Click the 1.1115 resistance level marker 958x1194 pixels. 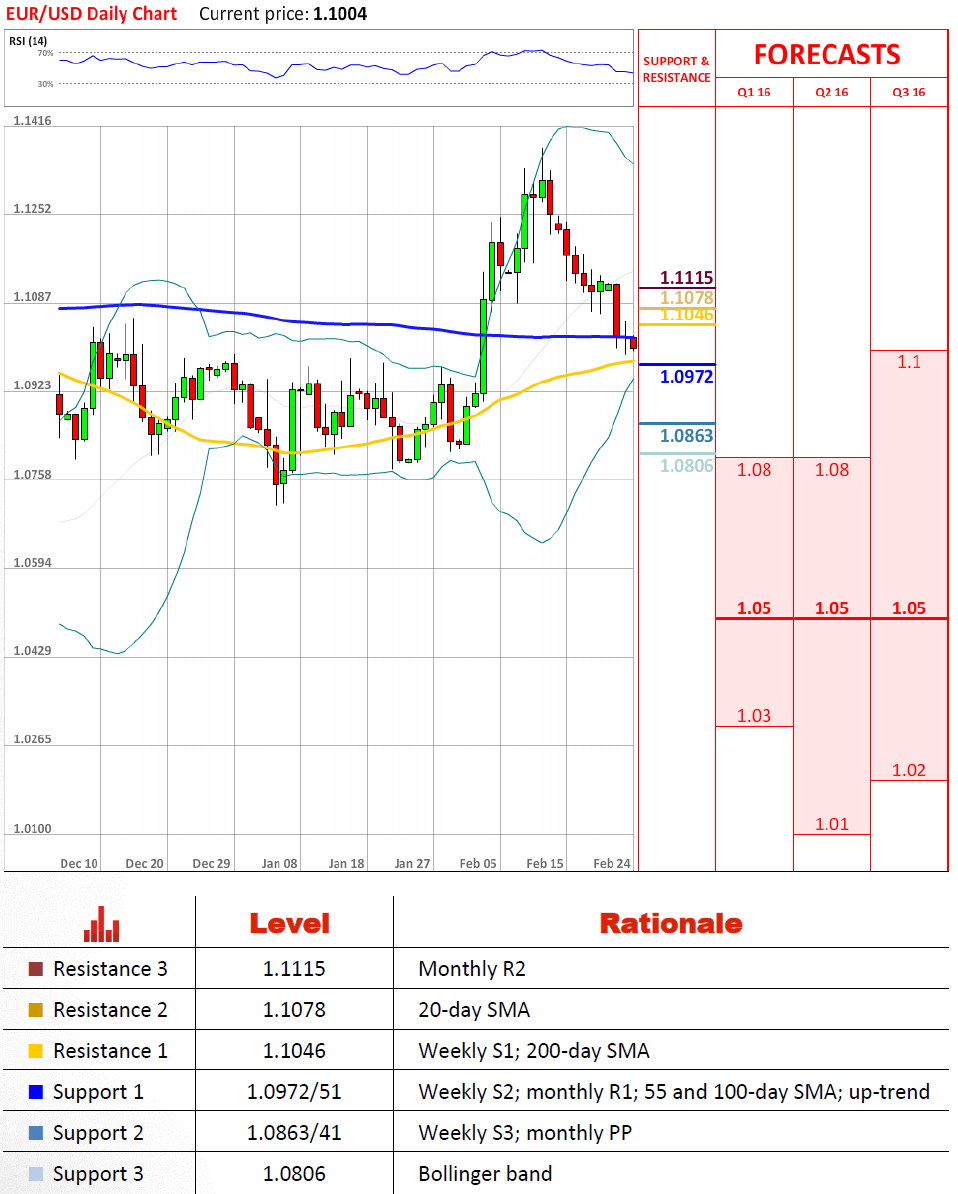coord(686,278)
